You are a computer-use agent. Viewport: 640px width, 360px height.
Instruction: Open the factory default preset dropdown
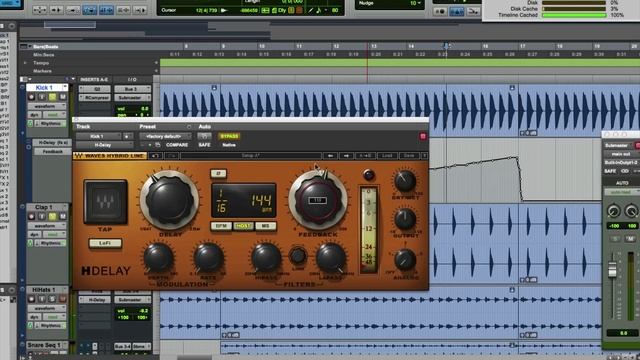click(x=165, y=136)
